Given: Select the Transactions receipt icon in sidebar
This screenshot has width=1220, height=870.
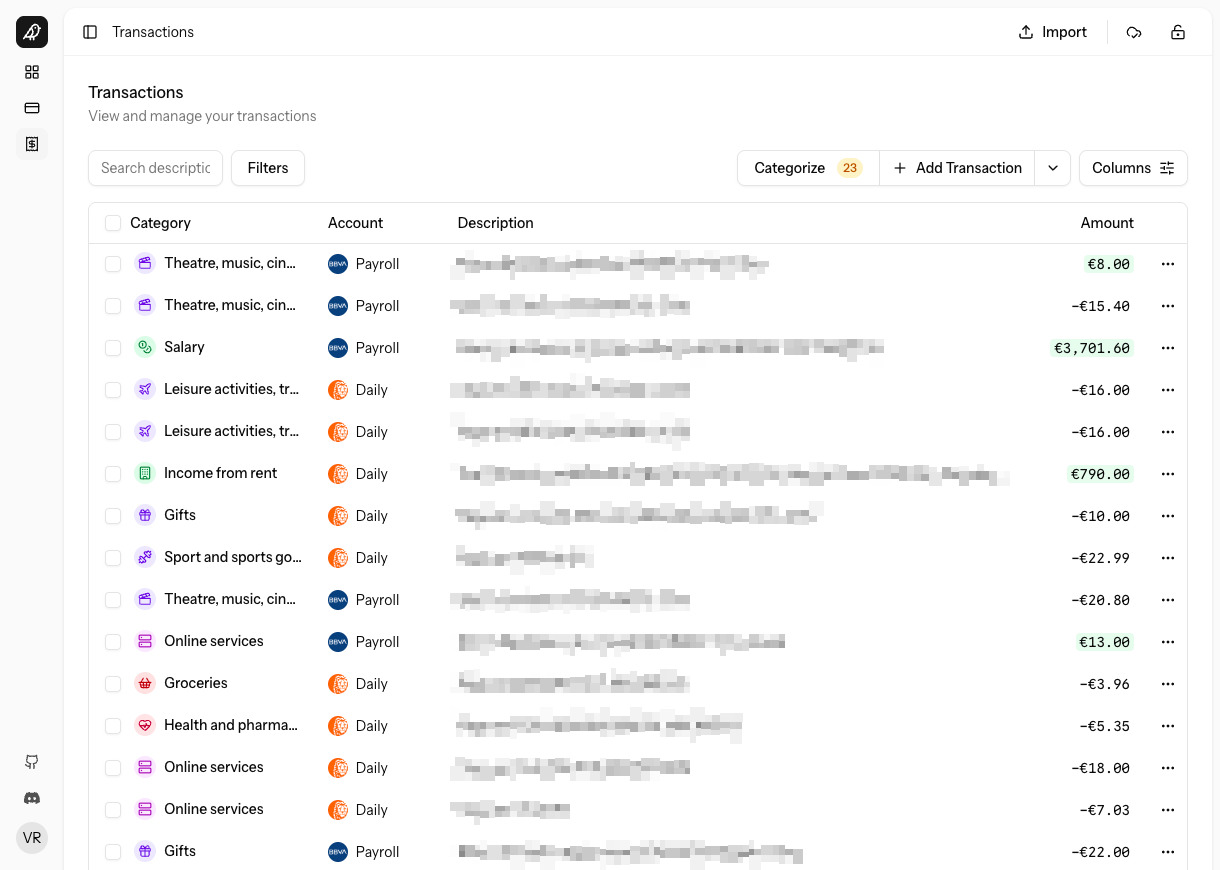Looking at the screenshot, I should click(x=31, y=144).
